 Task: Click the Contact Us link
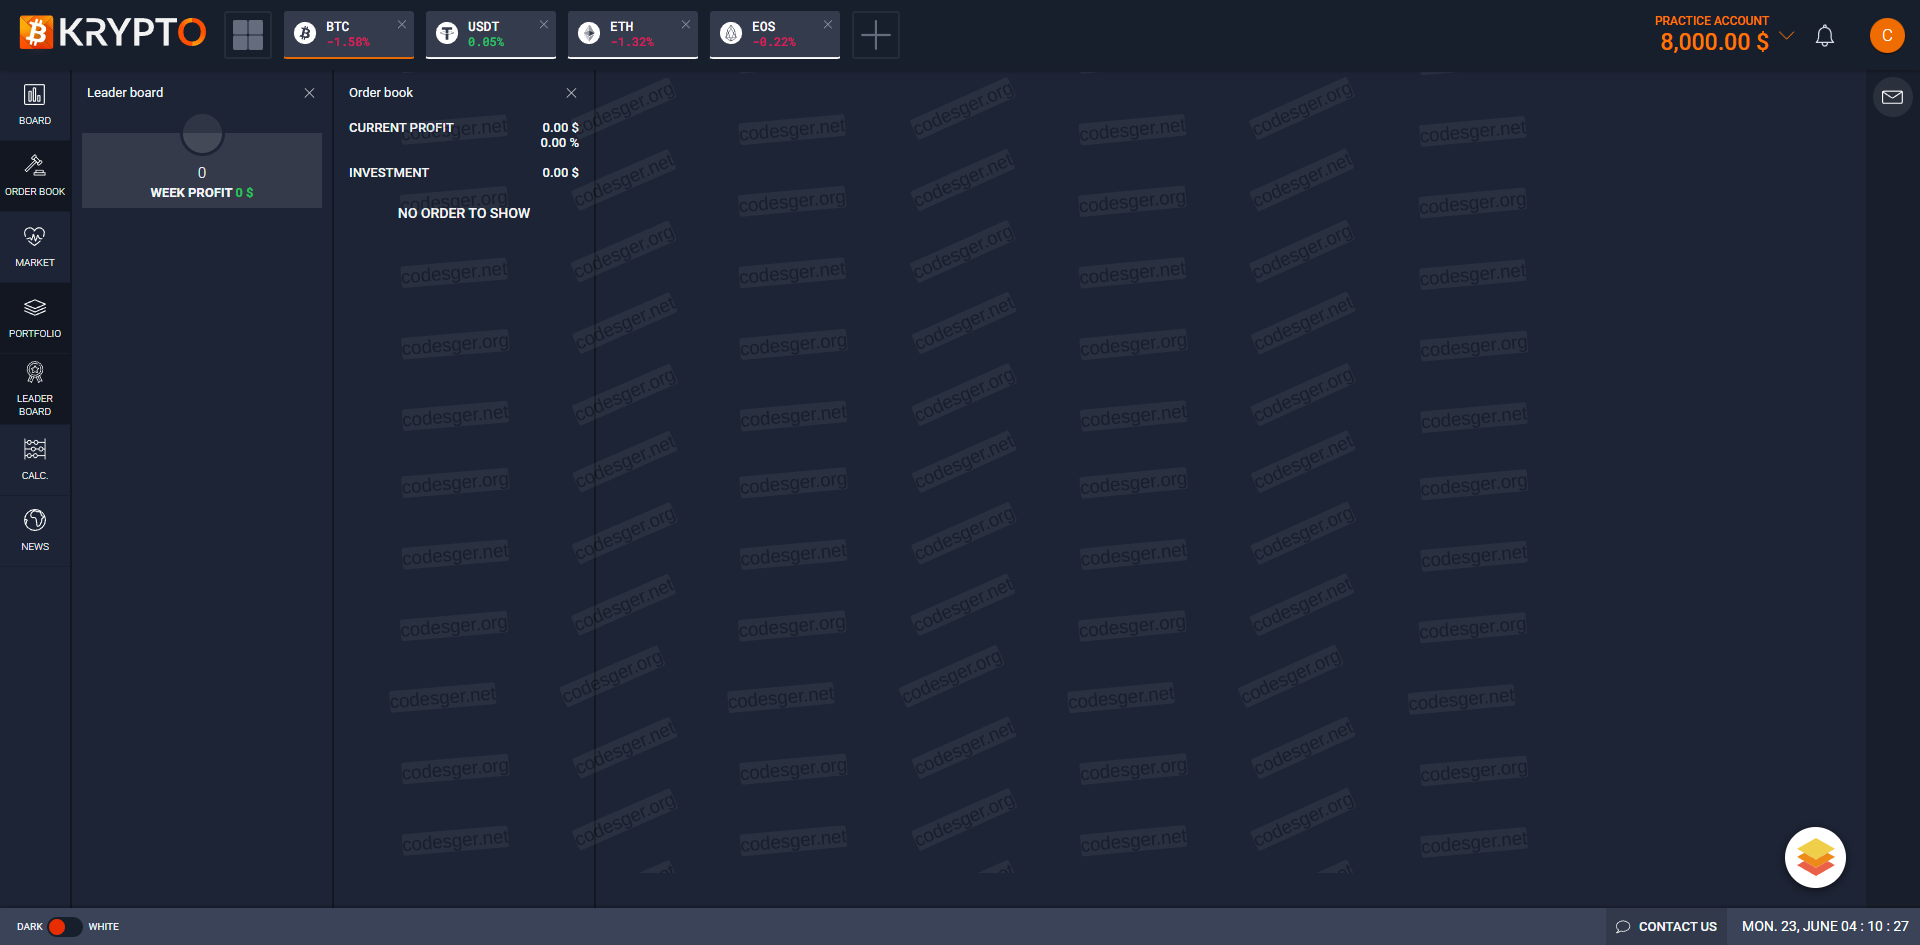pos(1666,927)
